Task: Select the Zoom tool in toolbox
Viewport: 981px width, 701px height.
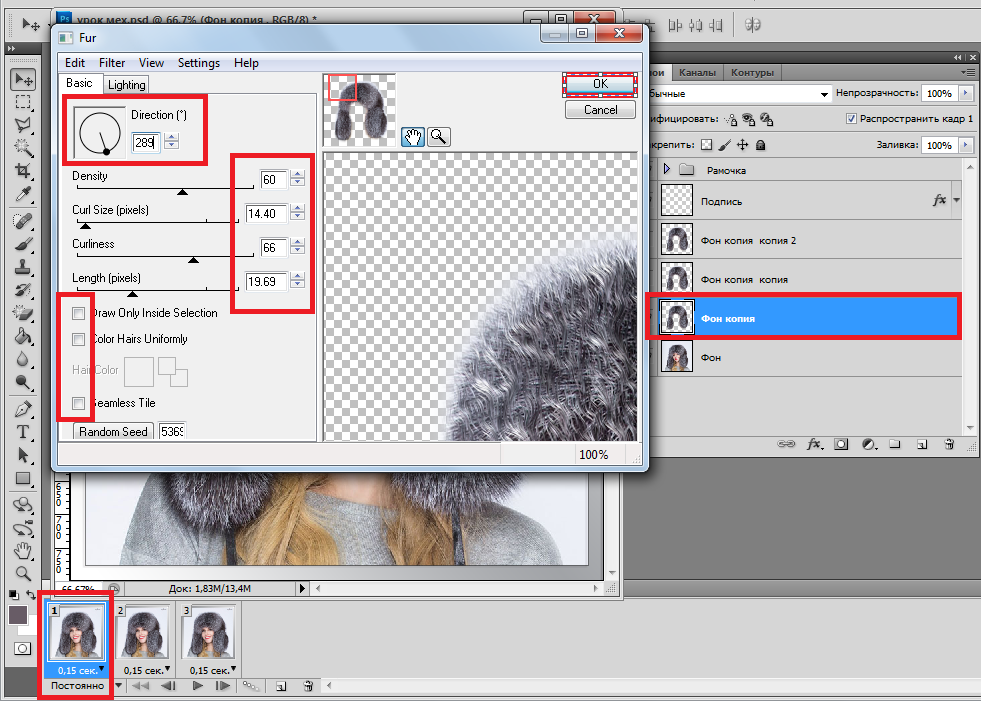Action: coord(23,573)
